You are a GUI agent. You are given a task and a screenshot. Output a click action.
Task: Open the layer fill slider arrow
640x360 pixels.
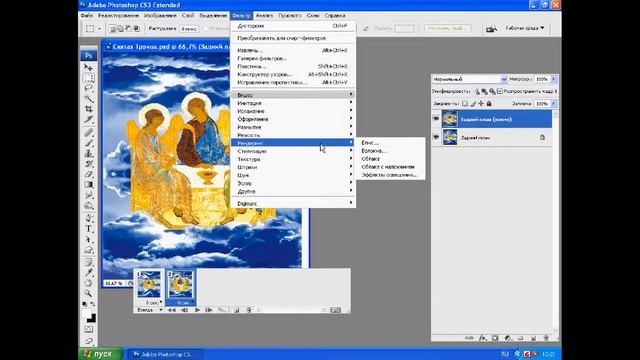coord(553,104)
